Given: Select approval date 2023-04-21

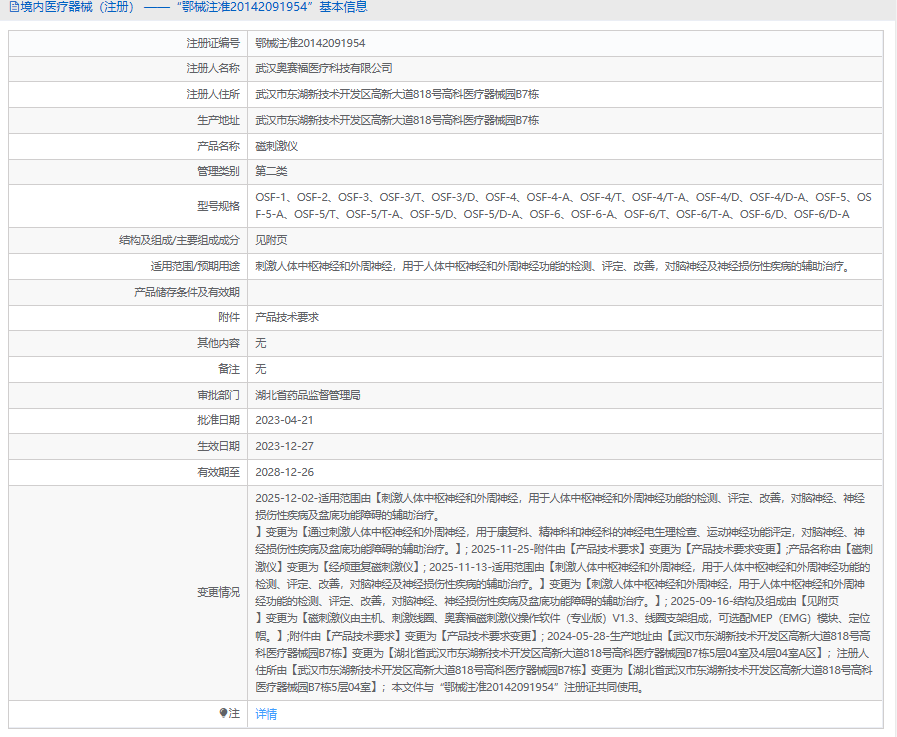Looking at the screenshot, I should [284, 420].
